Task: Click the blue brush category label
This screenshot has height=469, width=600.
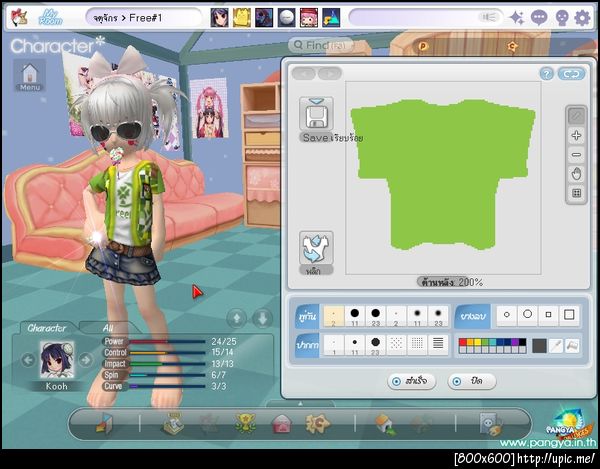Action: tap(307, 316)
